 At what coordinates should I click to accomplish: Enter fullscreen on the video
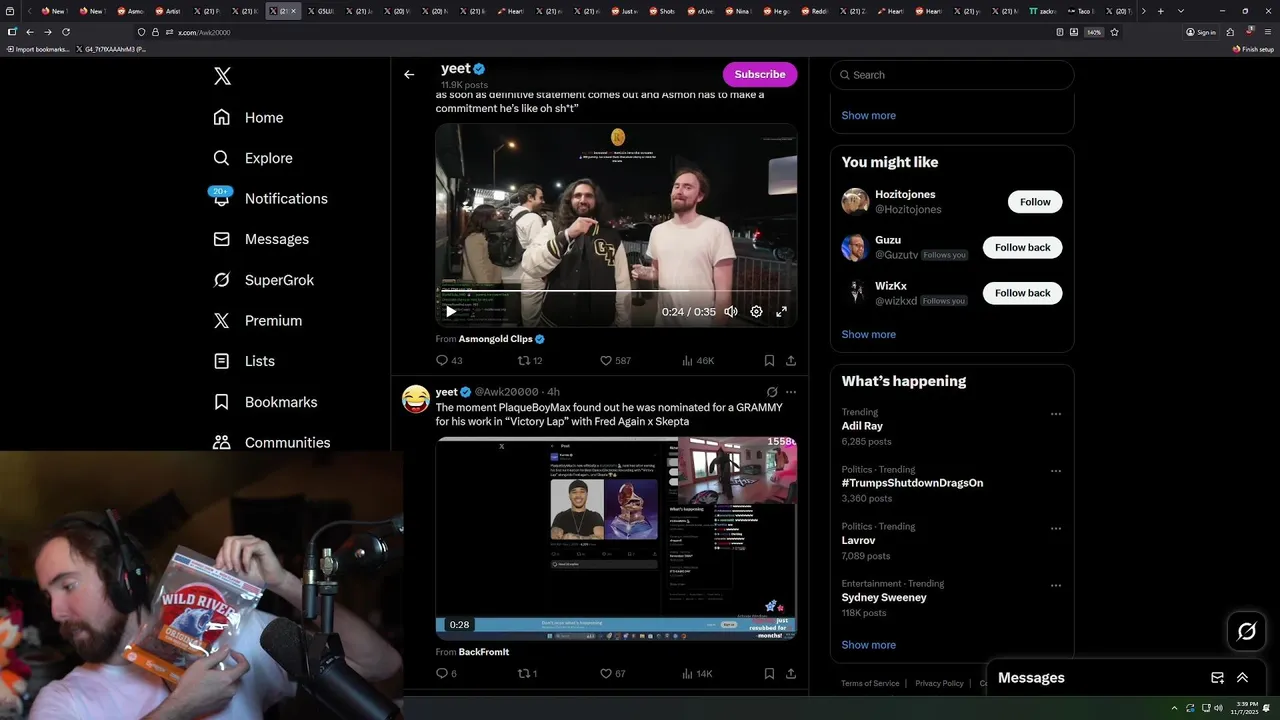coord(781,311)
